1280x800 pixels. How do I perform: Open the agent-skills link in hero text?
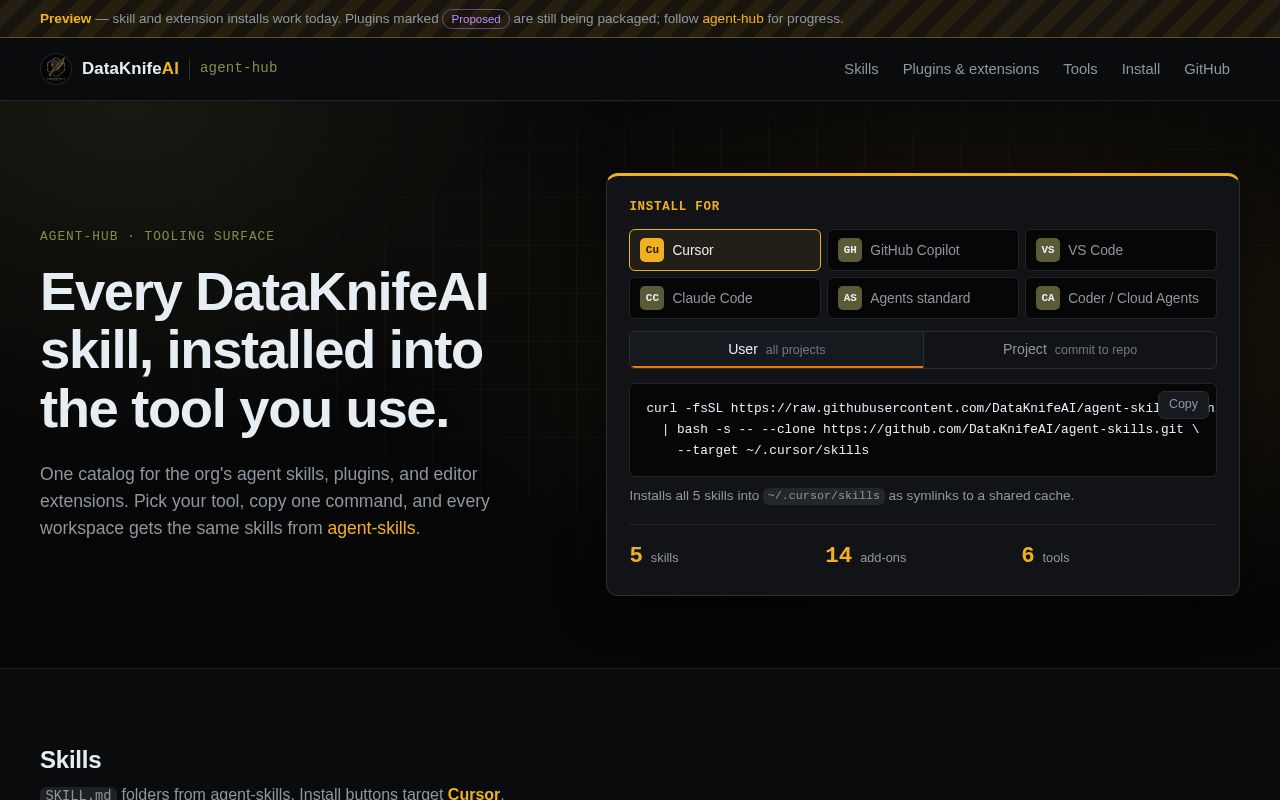coord(371,528)
